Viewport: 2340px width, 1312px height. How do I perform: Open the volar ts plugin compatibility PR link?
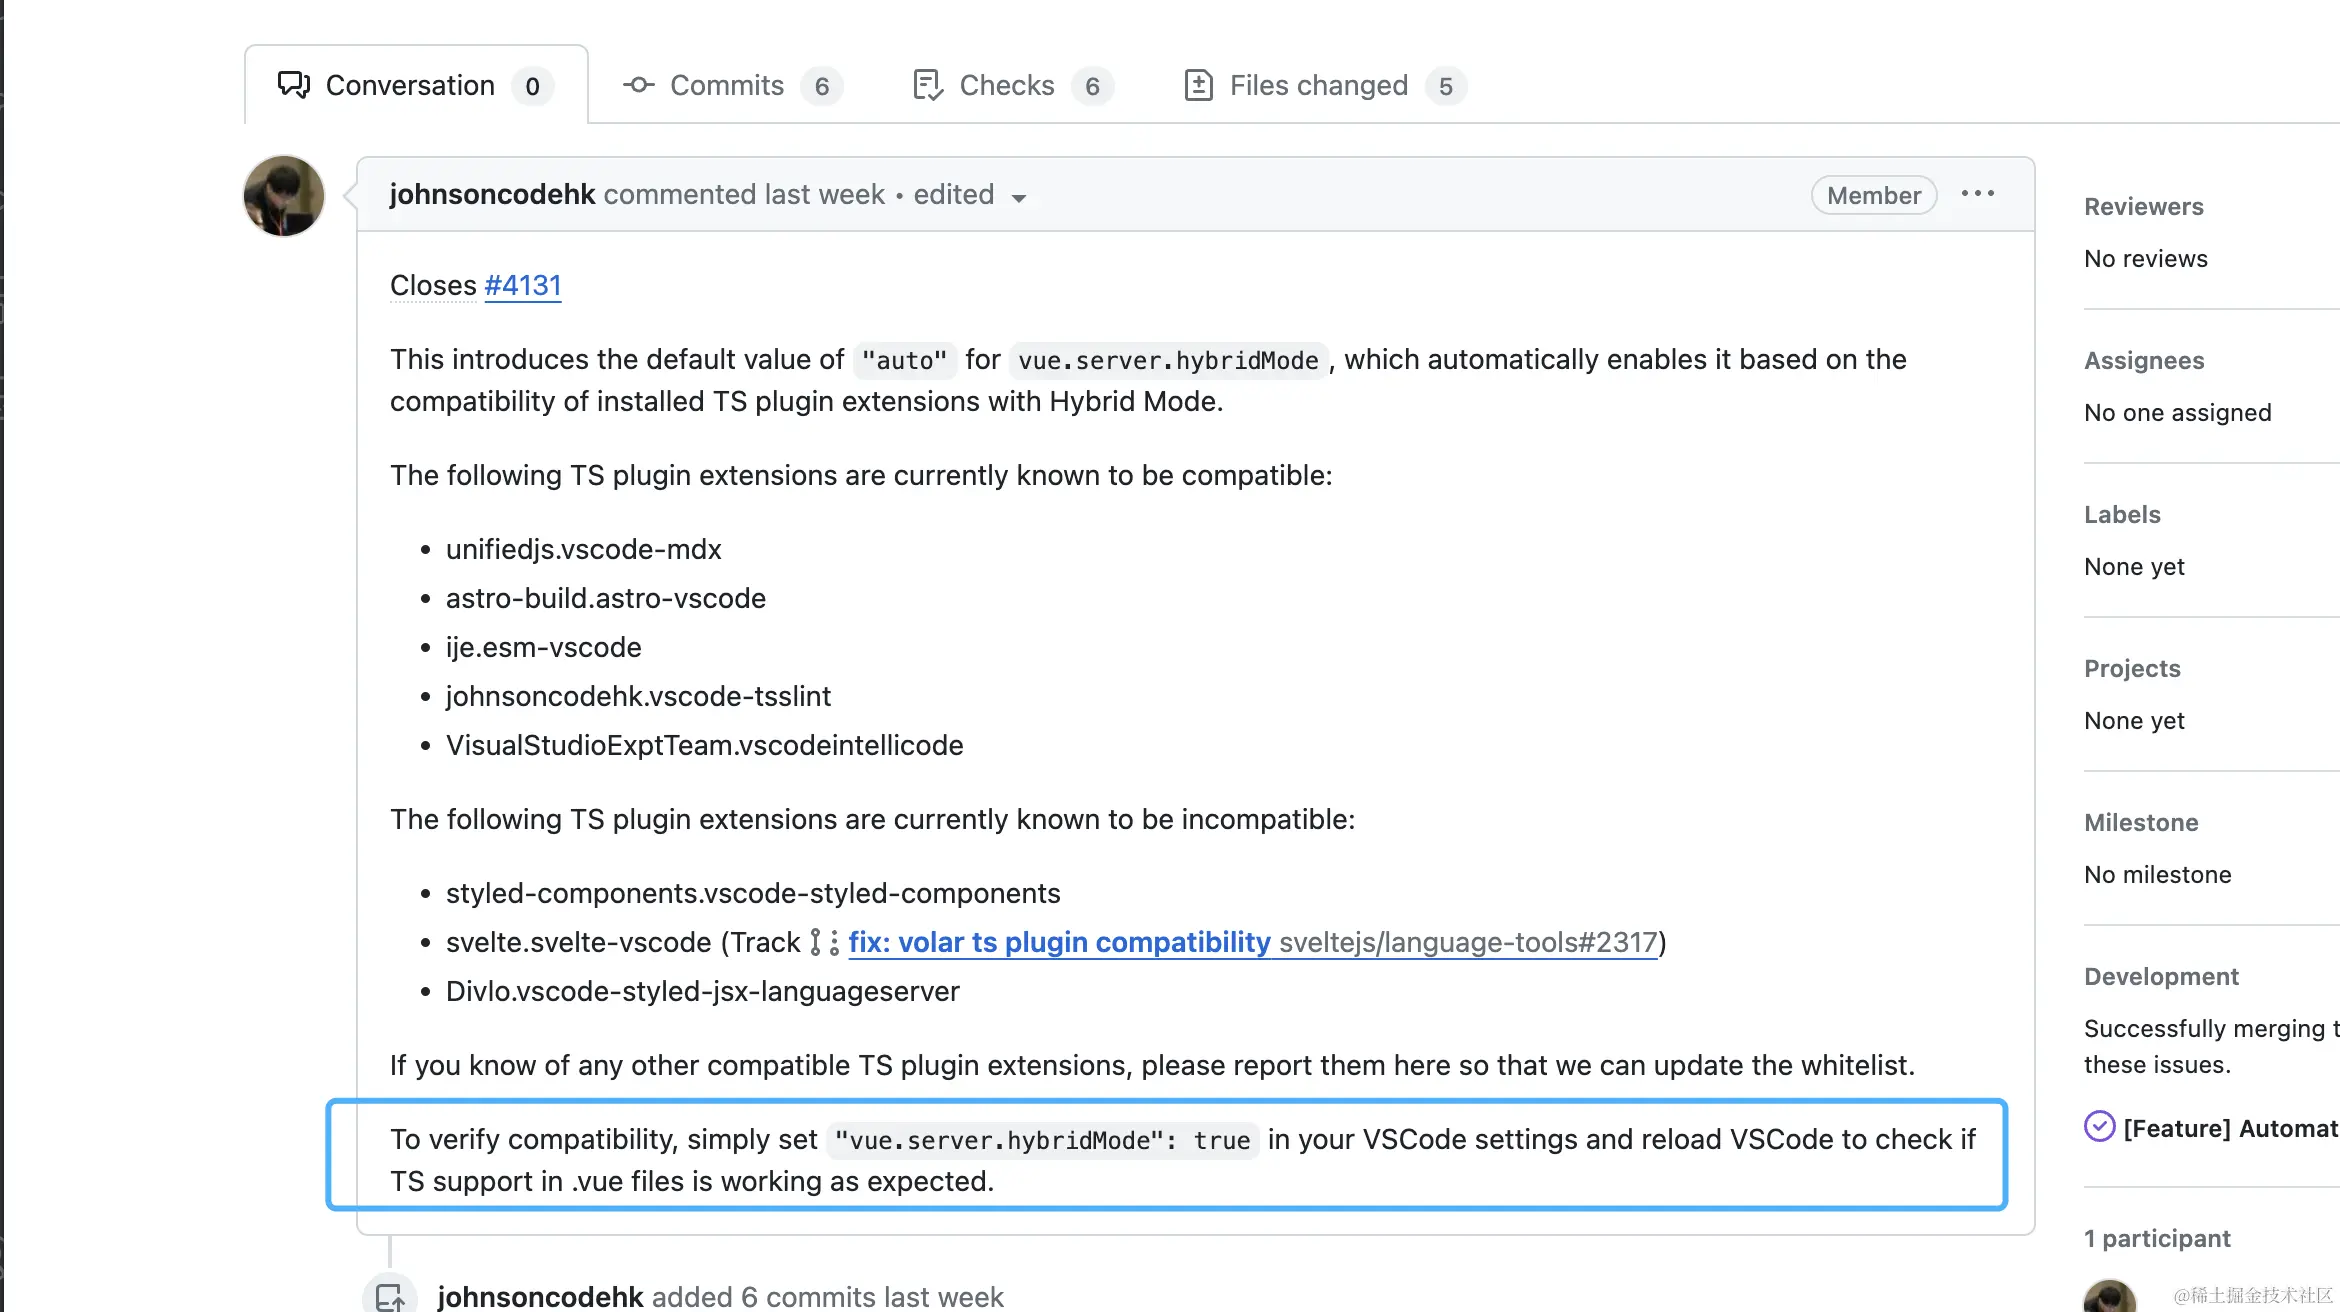coord(1059,942)
